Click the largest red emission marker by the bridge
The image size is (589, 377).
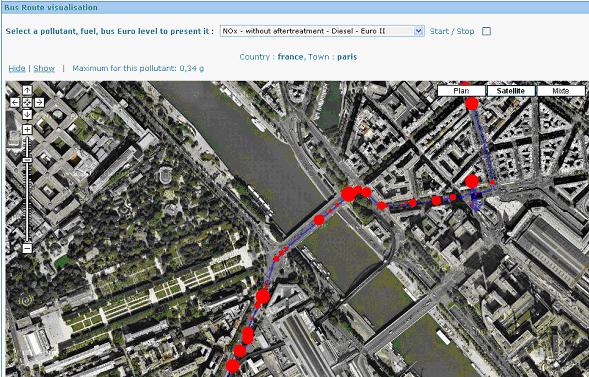click(348, 194)
